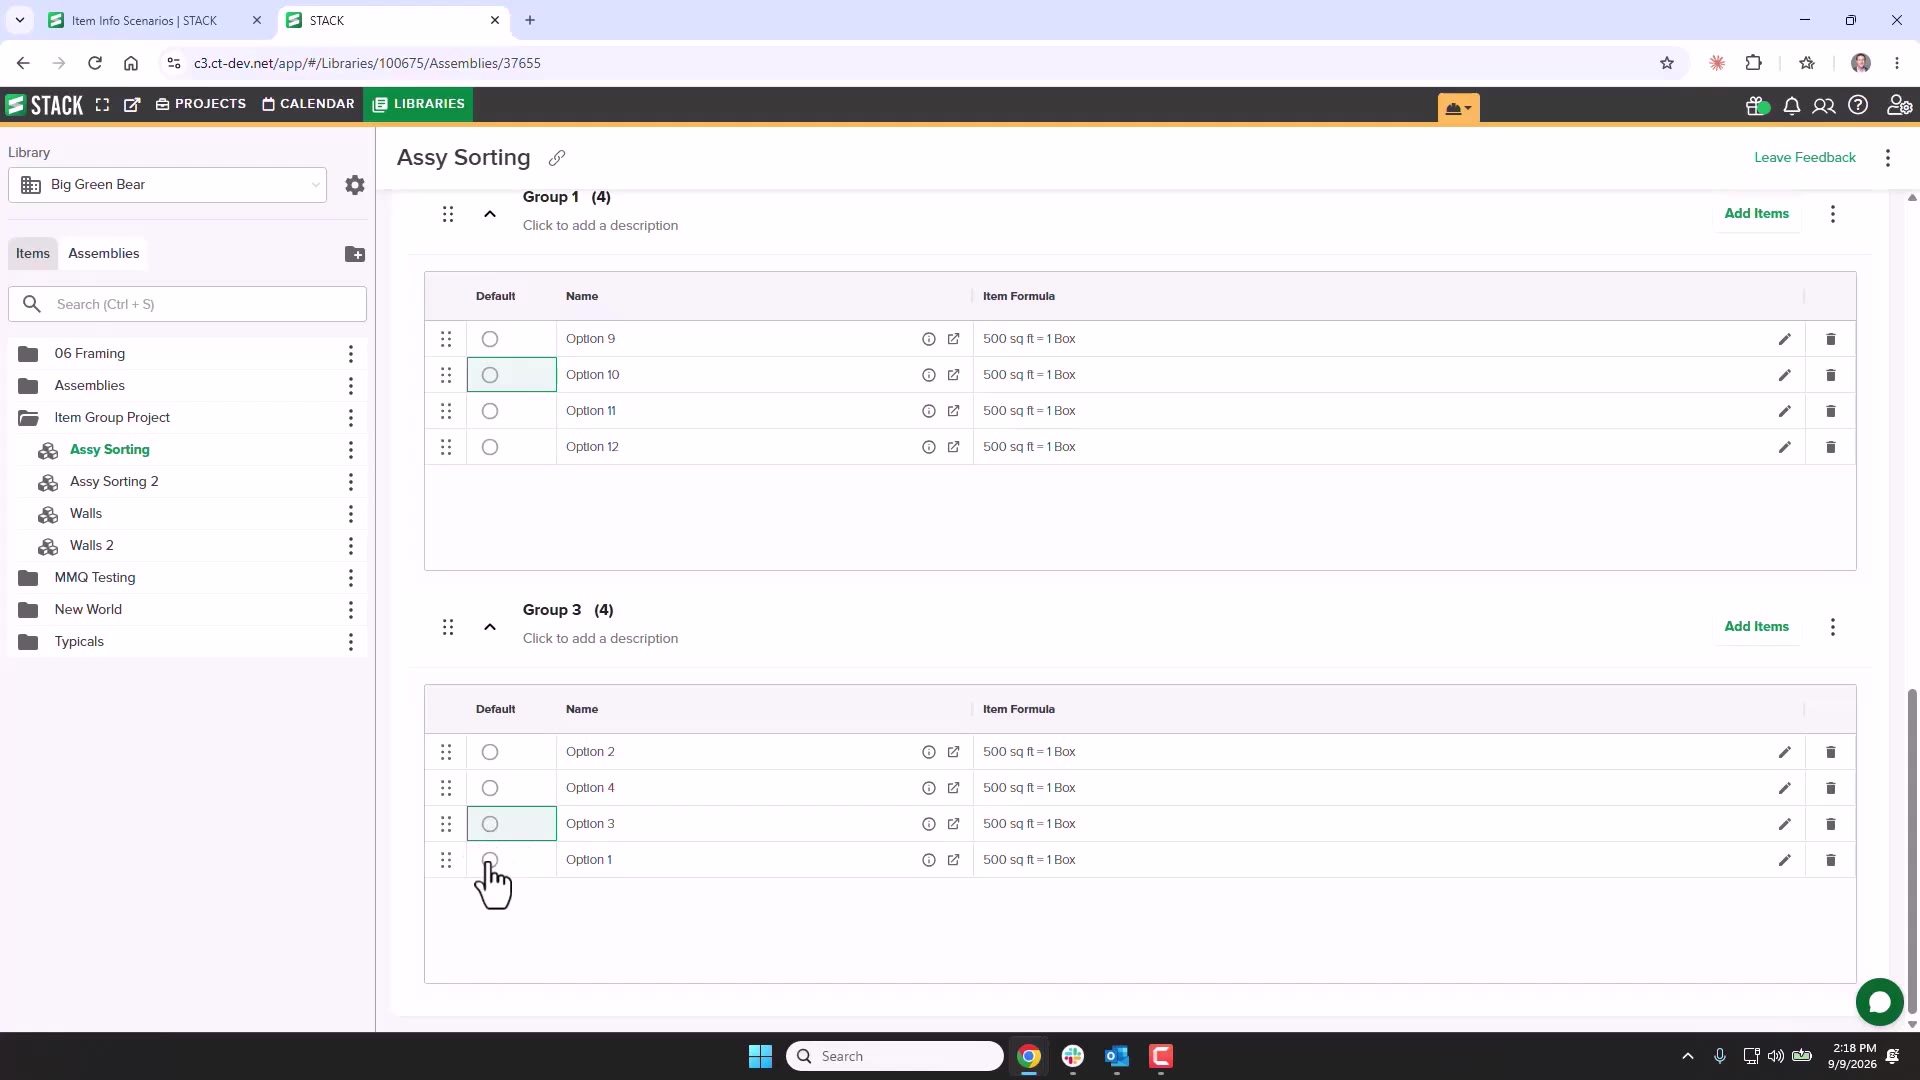Open library settings gear
This screenshot has width=1920, height=1080.
tap(355, 185)
